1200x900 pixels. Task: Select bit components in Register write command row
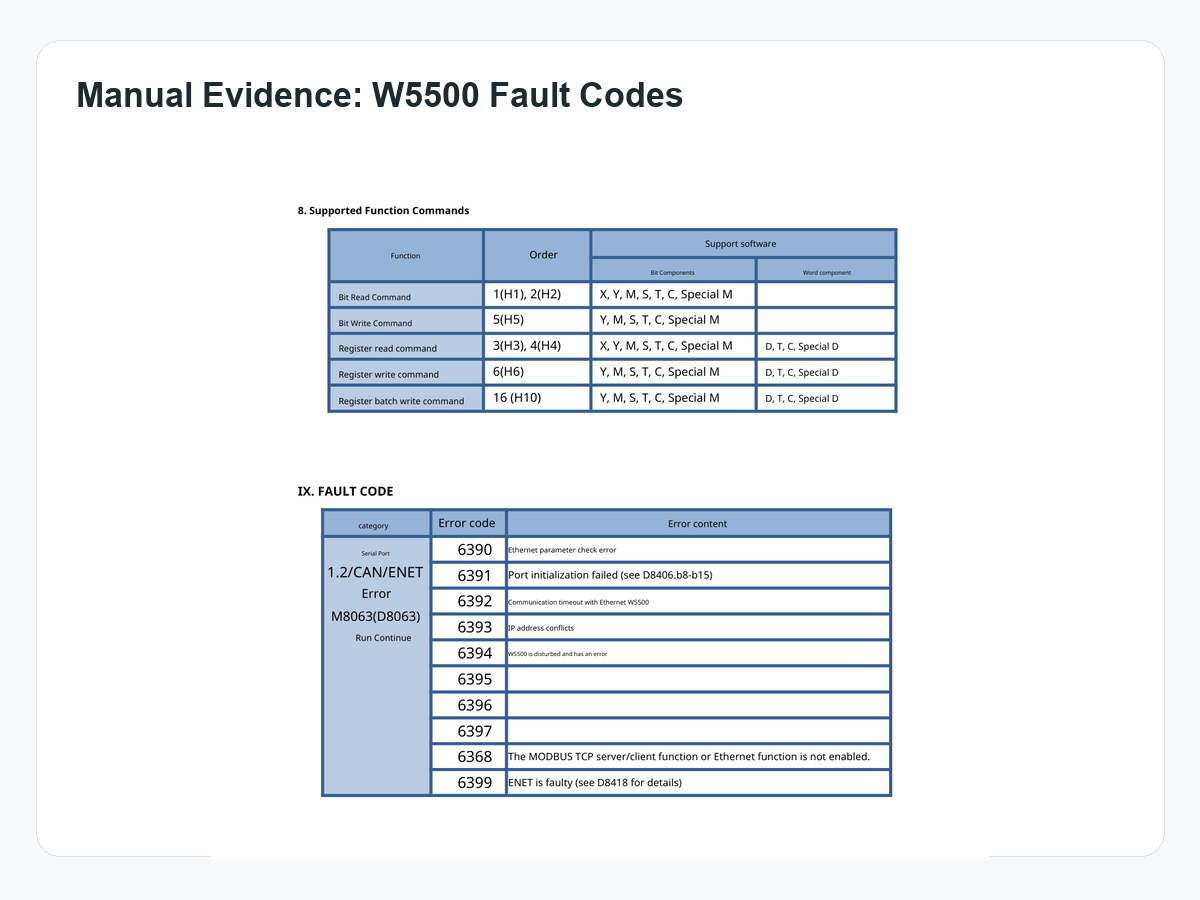coord(659,372)
